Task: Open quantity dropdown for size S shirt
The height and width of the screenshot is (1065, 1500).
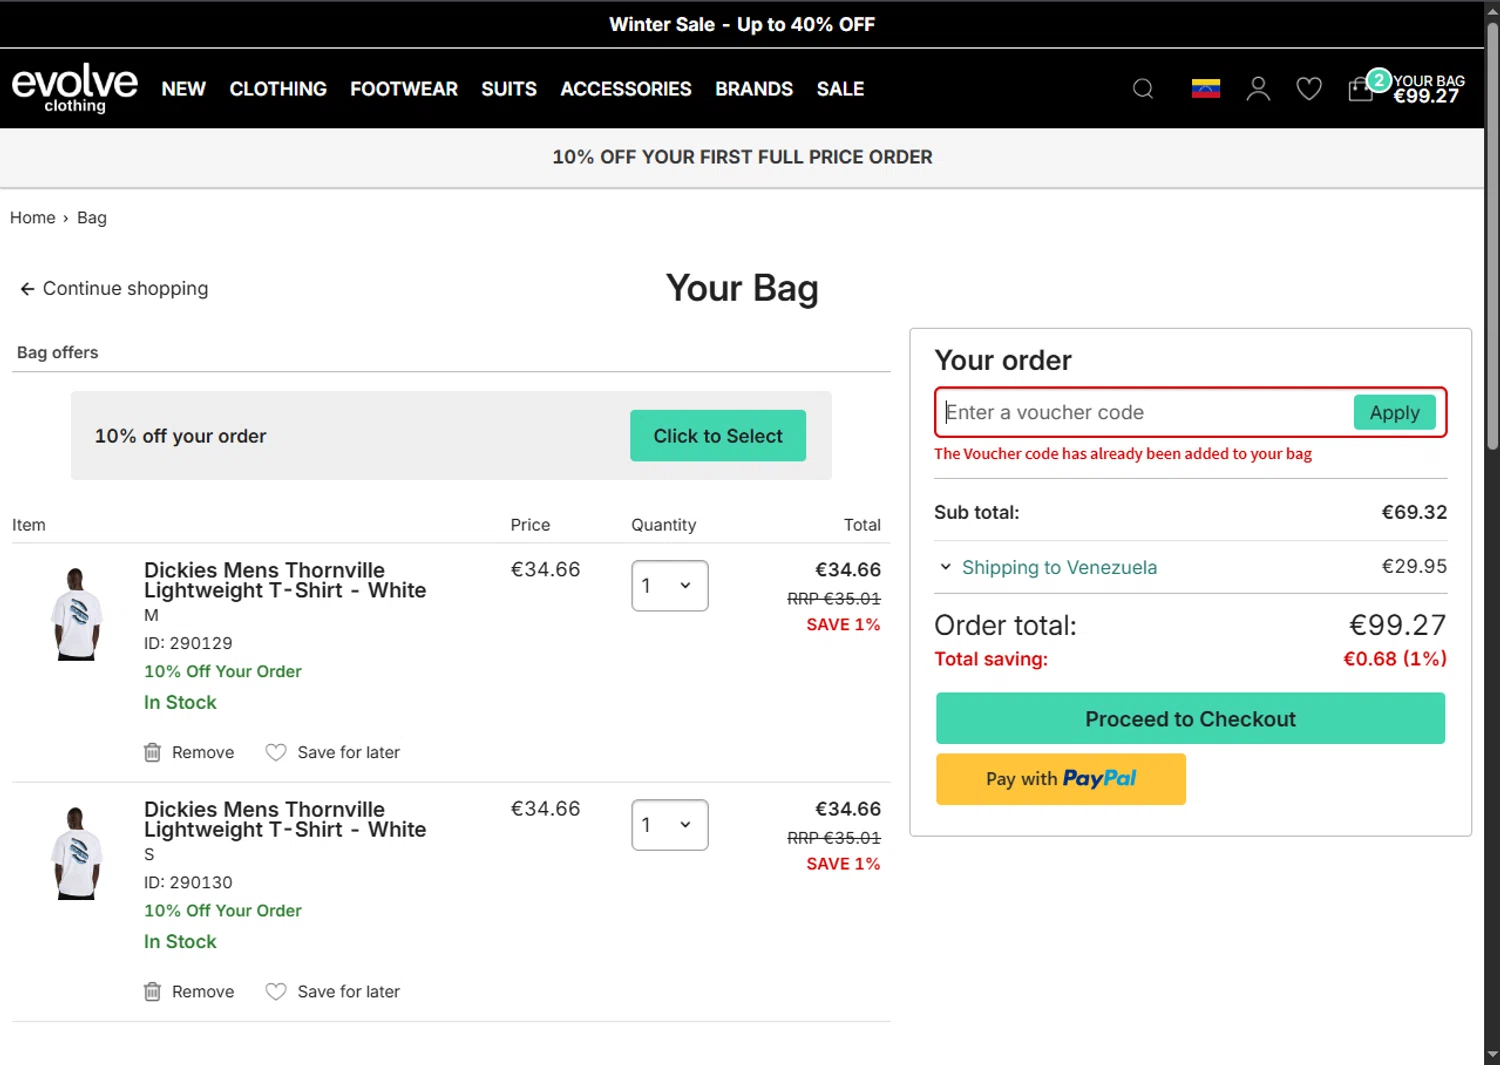Action: coord(669,825)
